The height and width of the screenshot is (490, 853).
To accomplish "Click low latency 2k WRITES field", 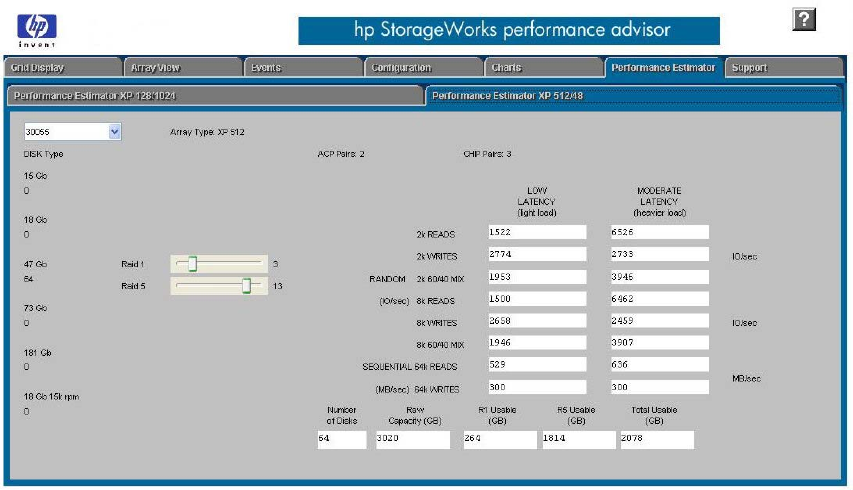I will click(537, 255).
